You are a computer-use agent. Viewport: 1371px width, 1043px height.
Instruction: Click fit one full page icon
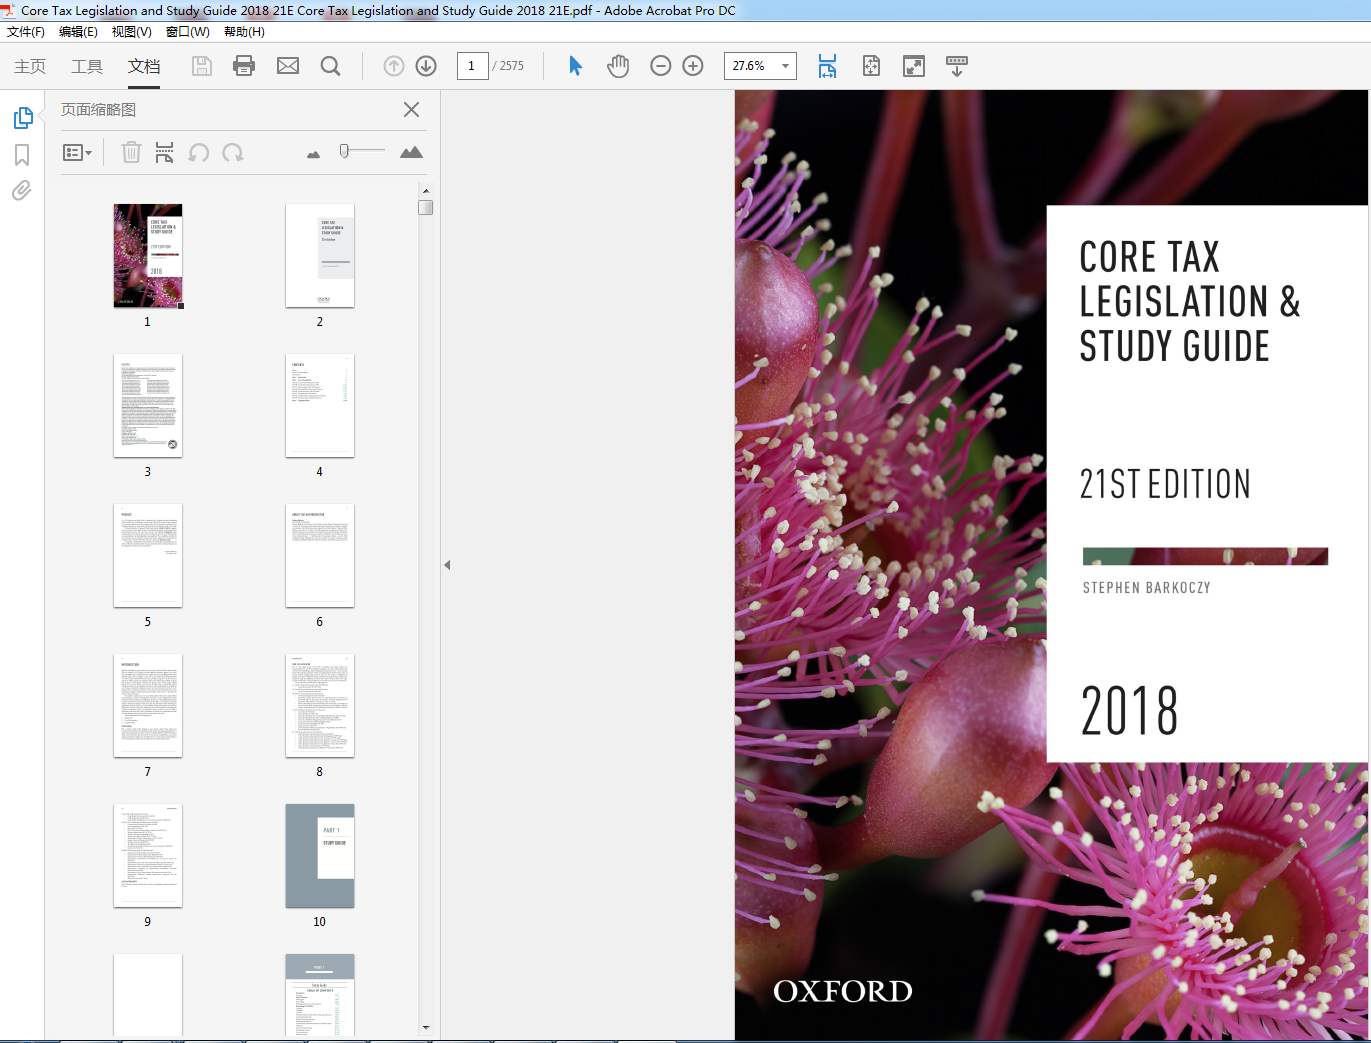pyautogui.click(x=871, y=66)
